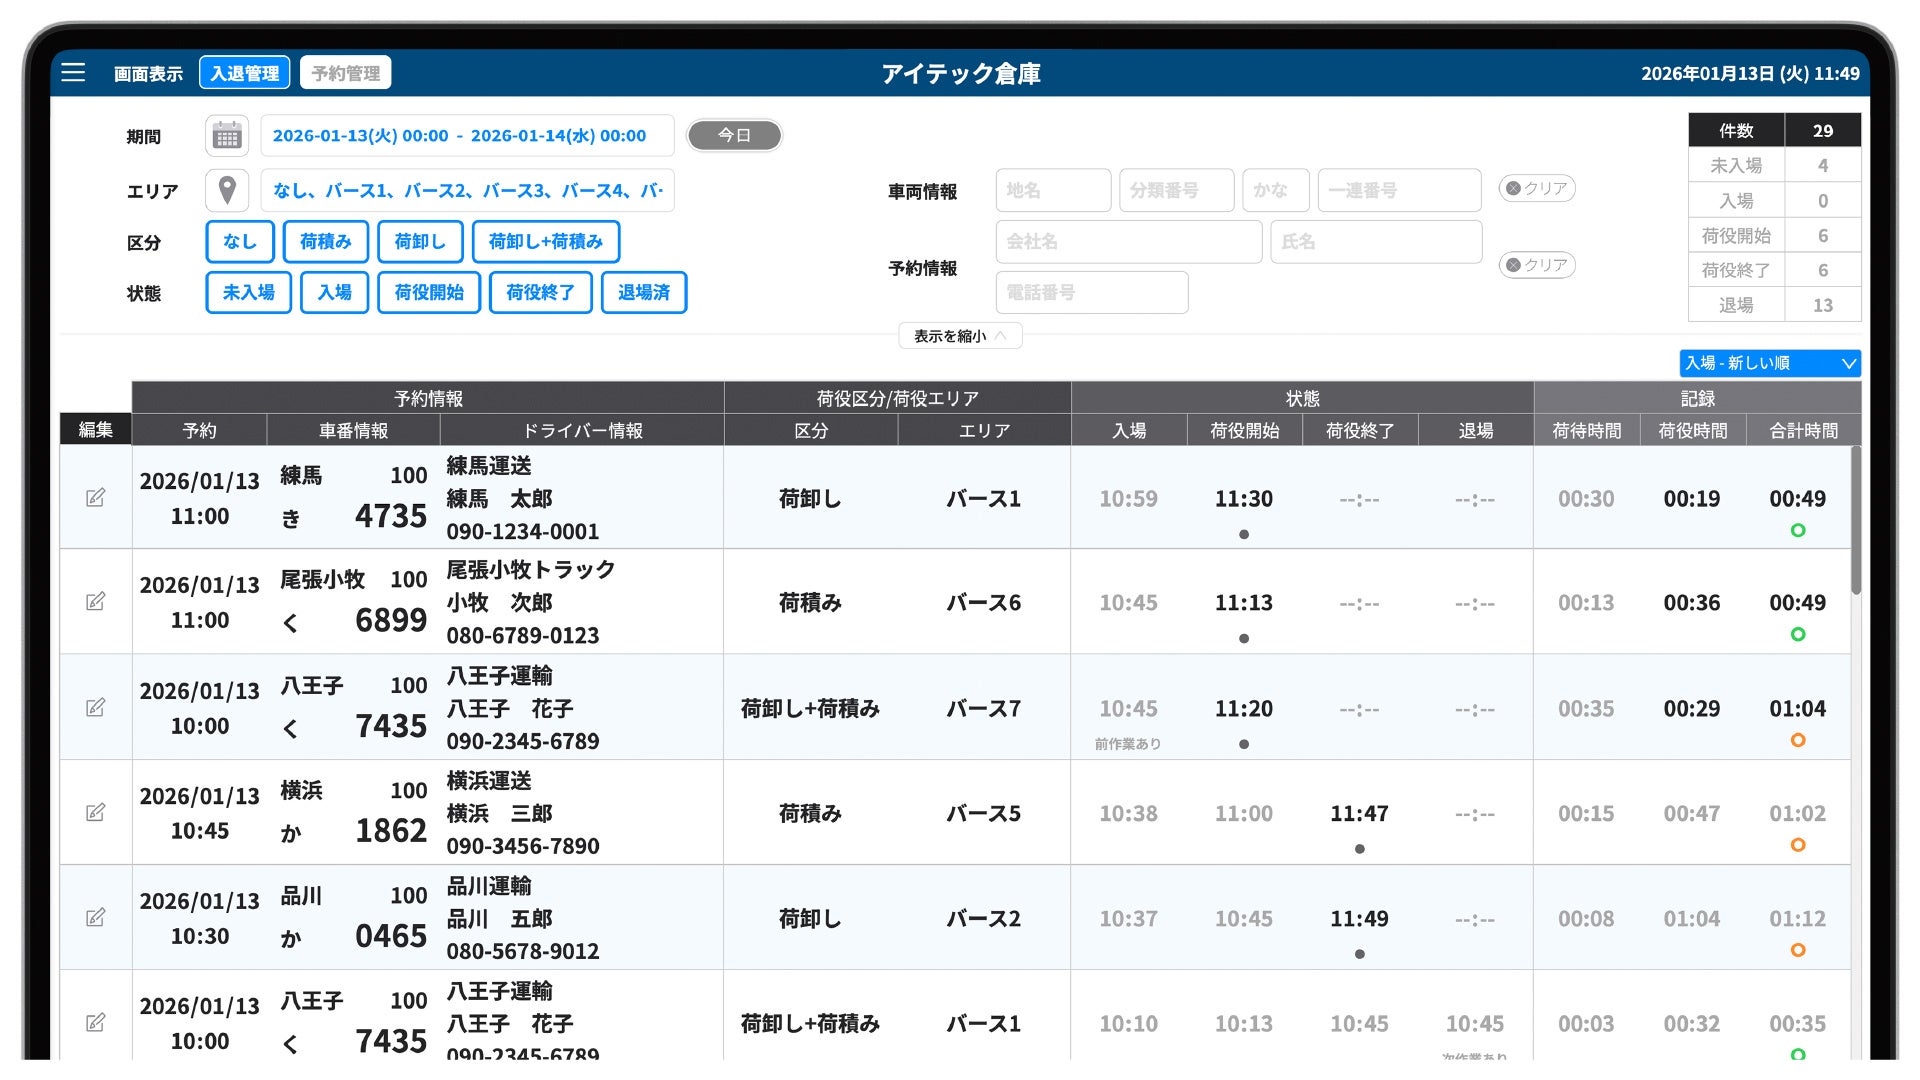Open the hamburger menu

(73, 72)
